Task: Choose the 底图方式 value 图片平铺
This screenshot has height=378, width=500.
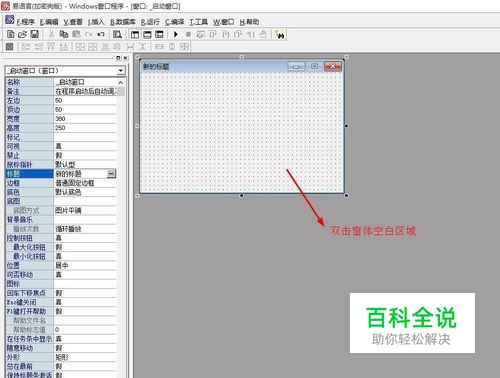Action: (85, 210)
